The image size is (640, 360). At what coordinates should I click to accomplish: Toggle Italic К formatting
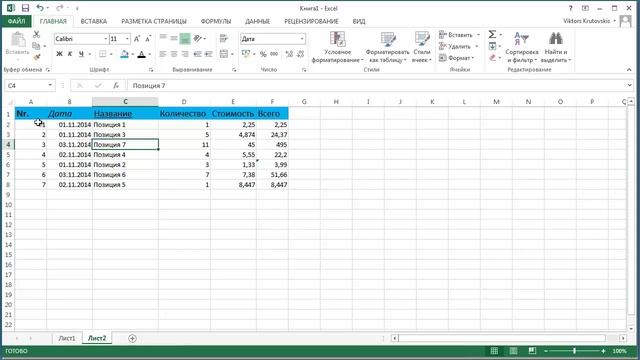coord(70,54)
